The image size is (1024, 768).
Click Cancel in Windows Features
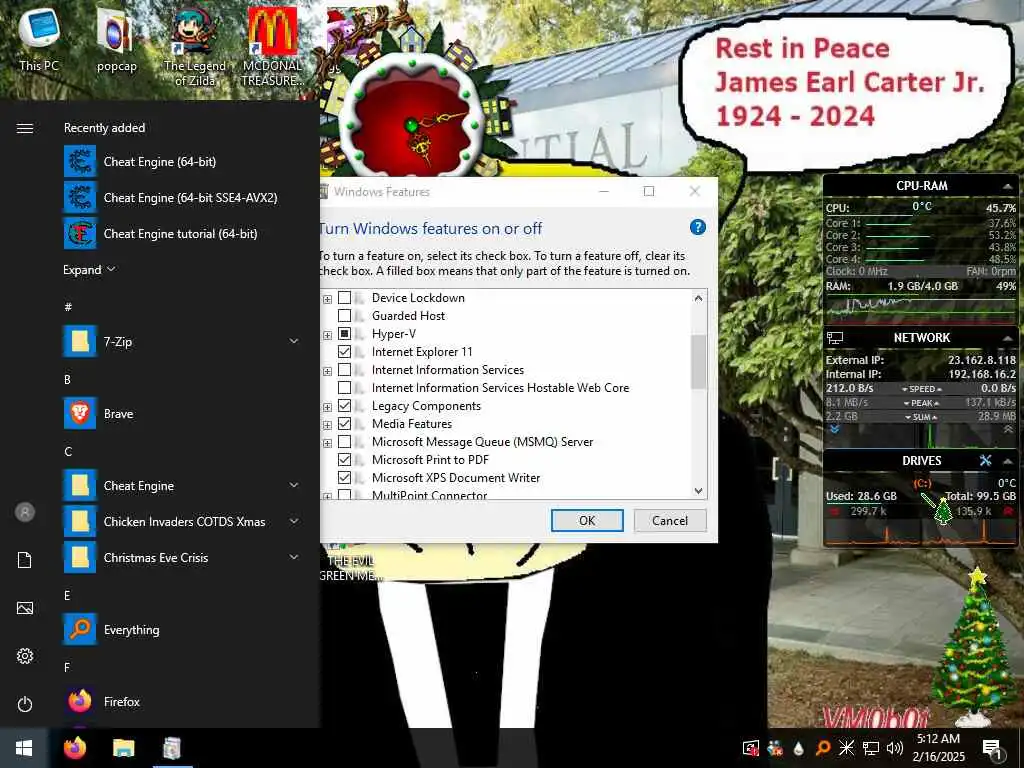click(x=669, y=520)
